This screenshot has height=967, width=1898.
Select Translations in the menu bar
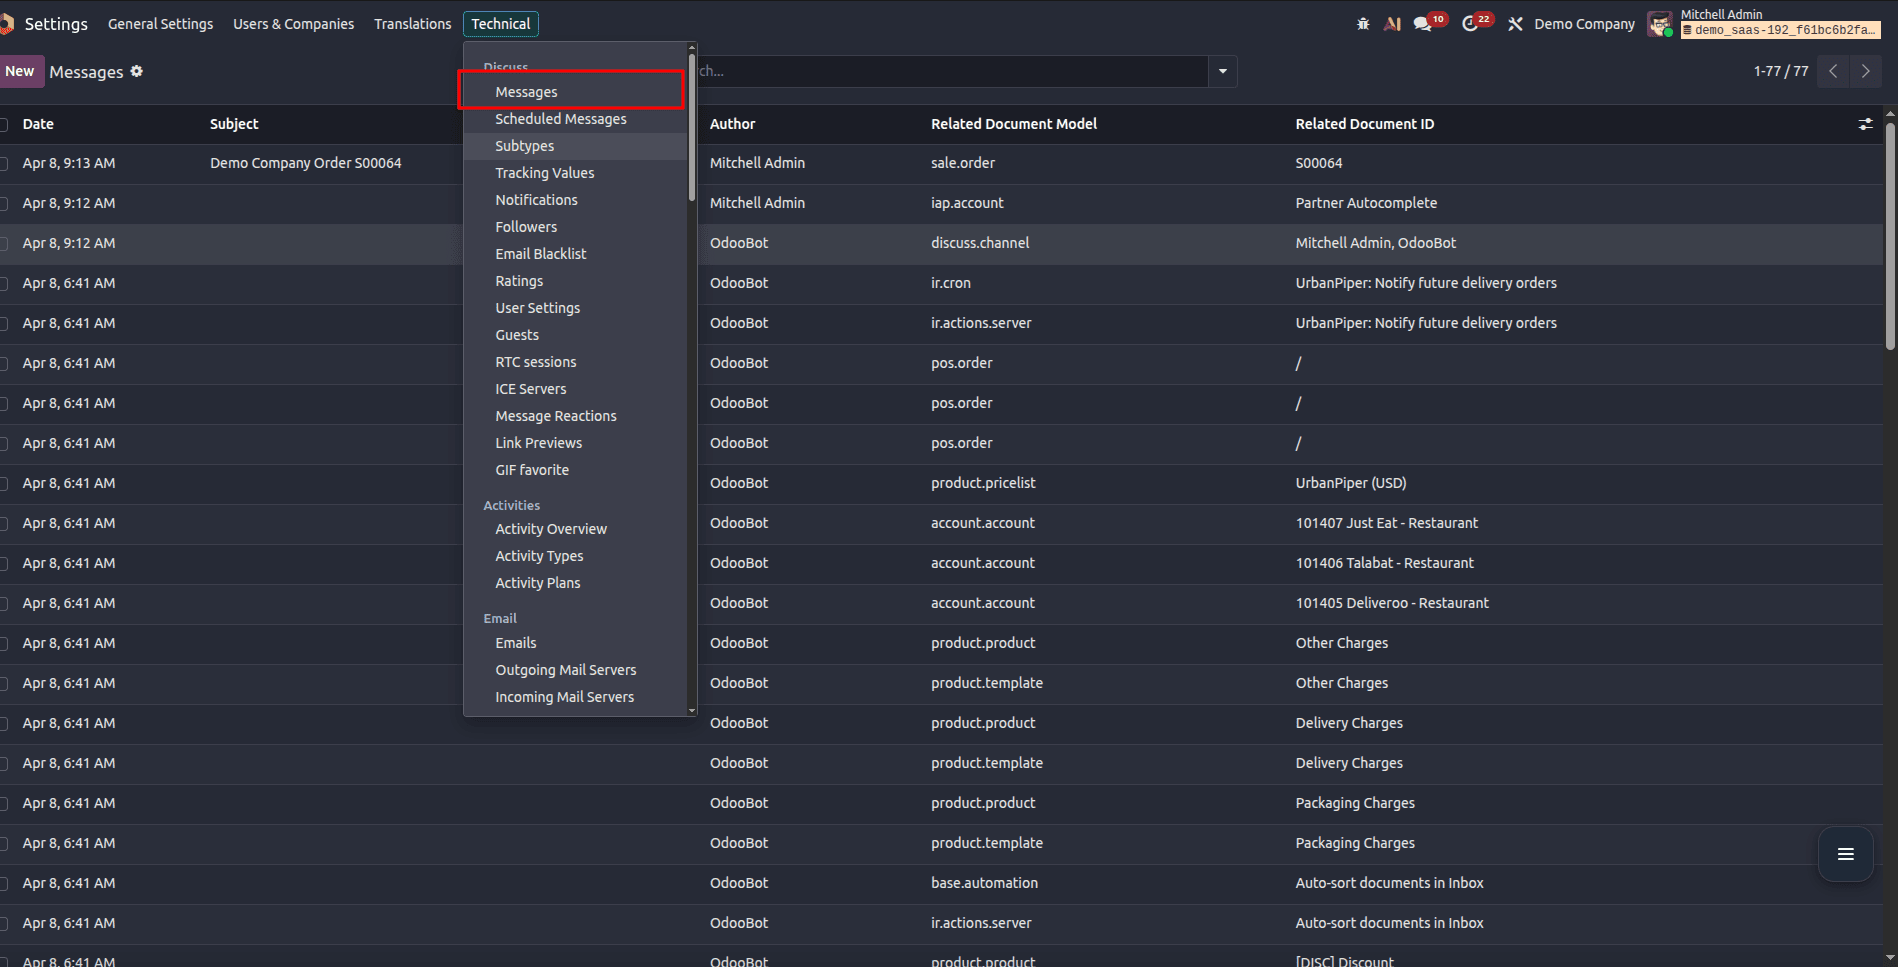tap(412, 23)
